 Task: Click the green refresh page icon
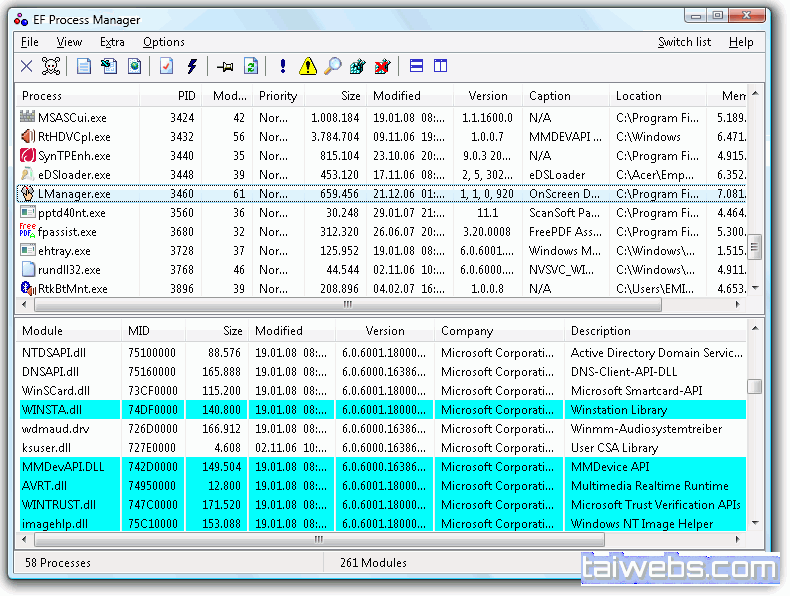click(251, 67)
